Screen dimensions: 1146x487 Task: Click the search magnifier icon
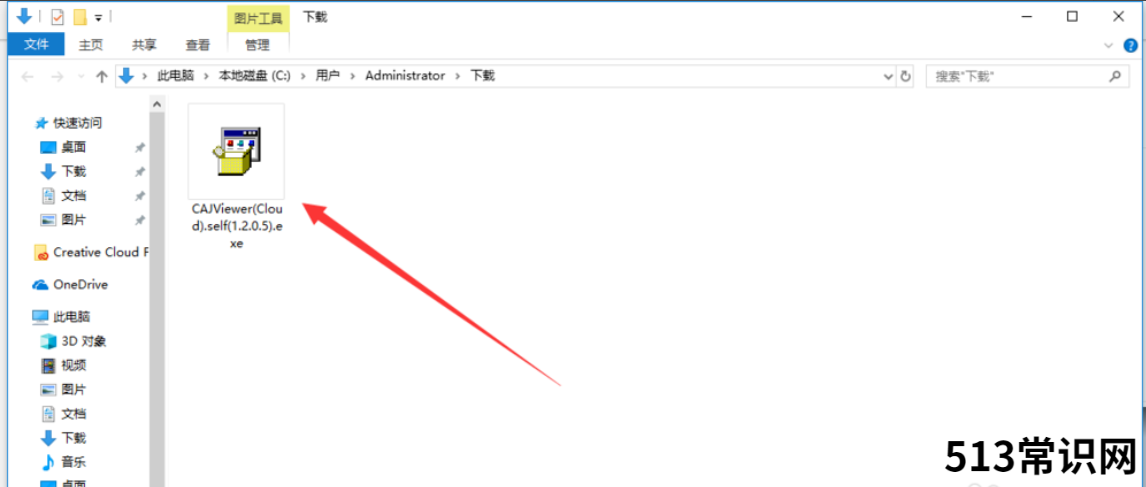tap(1115, 75)
